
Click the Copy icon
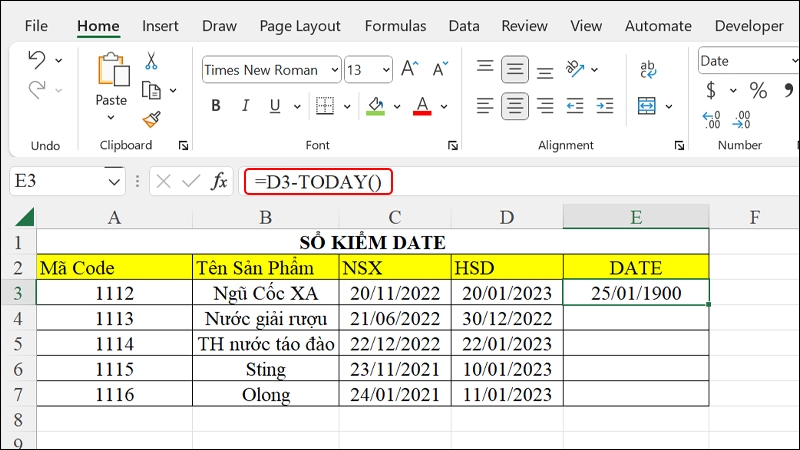click(x=151, y=90)
